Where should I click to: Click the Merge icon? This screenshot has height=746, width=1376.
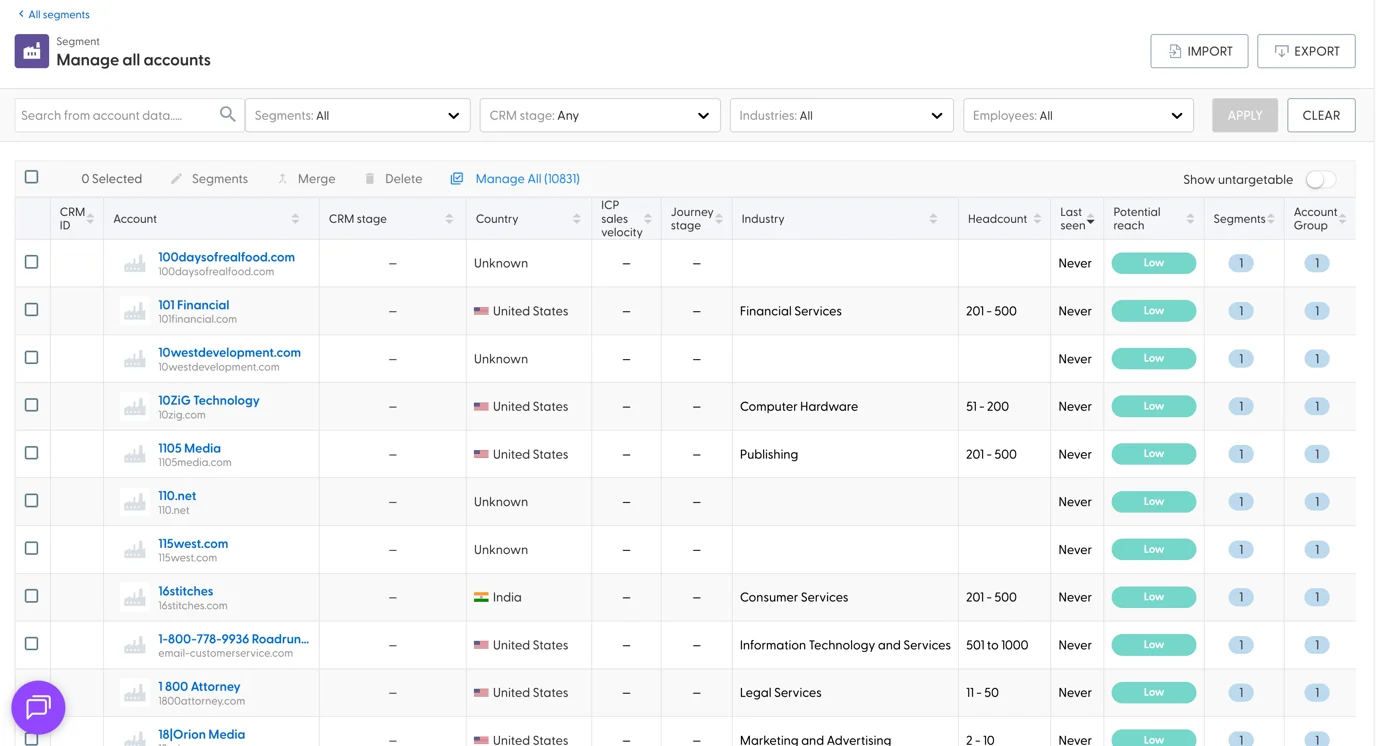283,179
